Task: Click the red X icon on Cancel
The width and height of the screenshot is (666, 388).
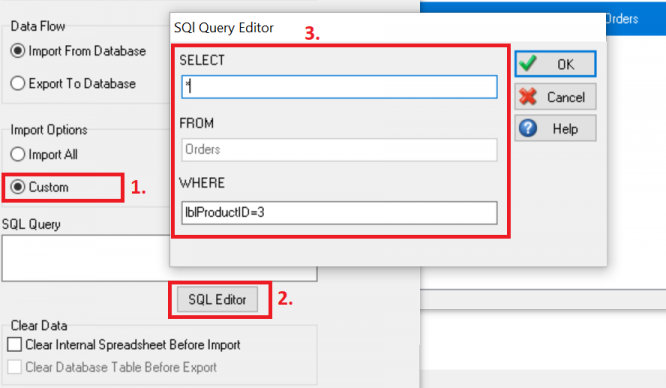Action: [528, 96]
